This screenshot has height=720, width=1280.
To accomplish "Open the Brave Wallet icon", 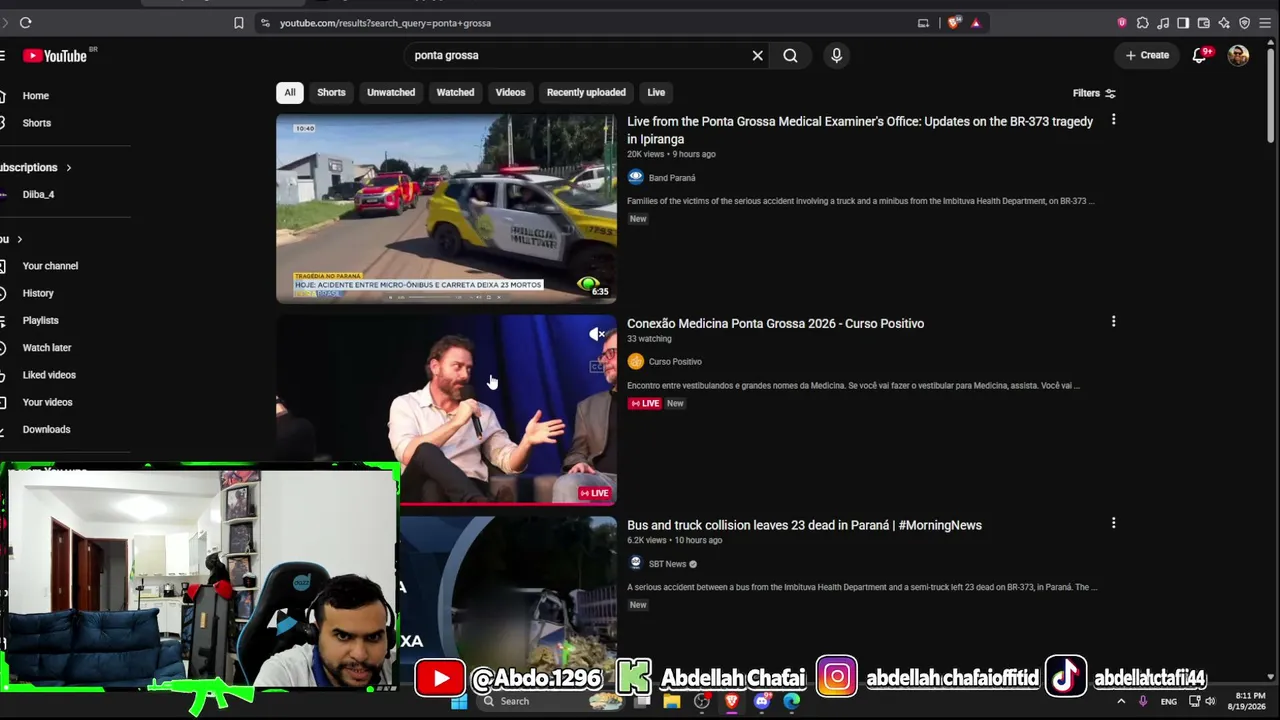I will point(1204,23).
